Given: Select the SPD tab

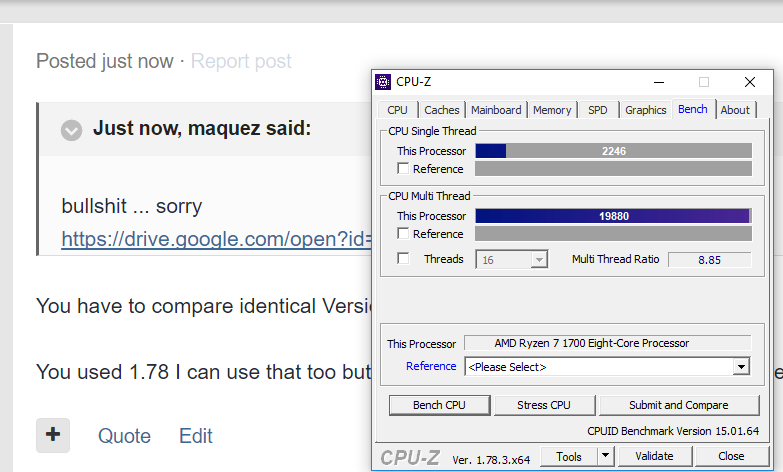Looking at the screenshot, I should click(x=598, y=110).
